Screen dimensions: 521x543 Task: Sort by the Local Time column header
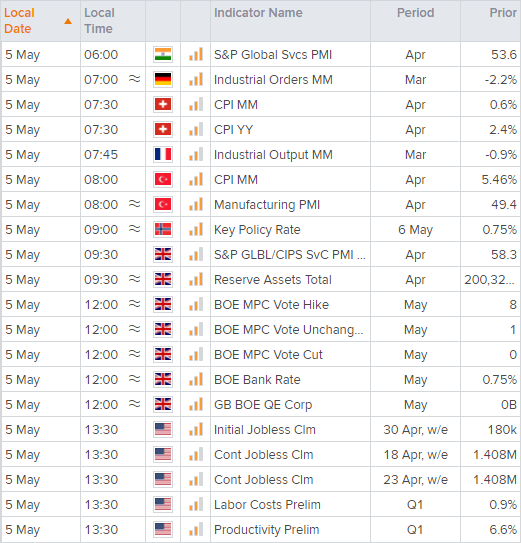click(x=99, y=21)
